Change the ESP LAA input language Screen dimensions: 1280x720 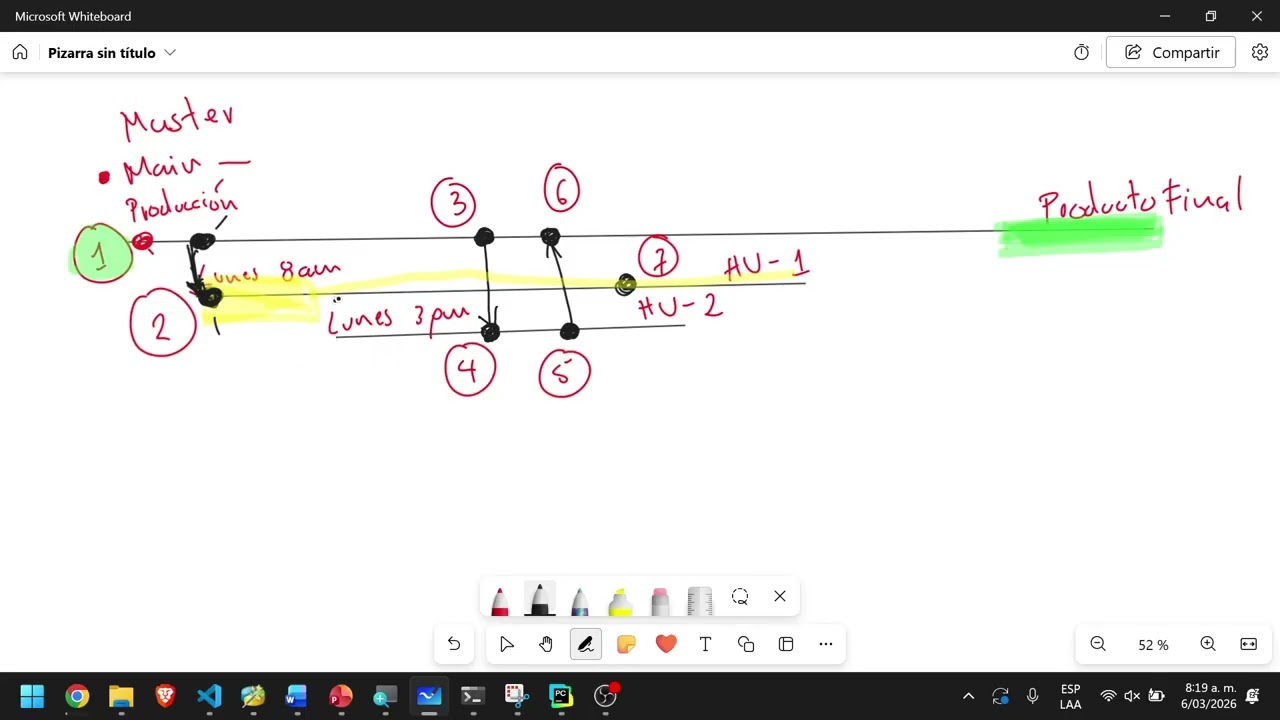coord(1070,696)
